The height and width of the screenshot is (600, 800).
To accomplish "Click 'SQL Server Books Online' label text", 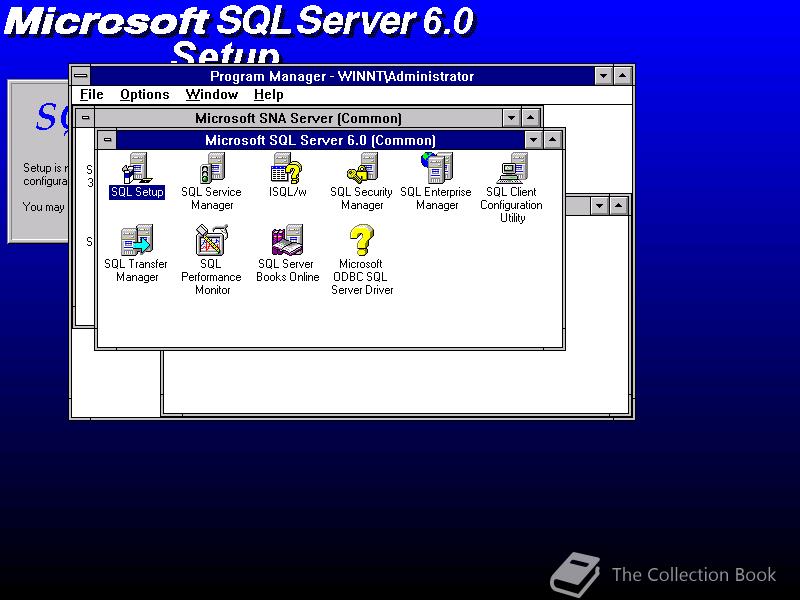I will click(287, 270).
